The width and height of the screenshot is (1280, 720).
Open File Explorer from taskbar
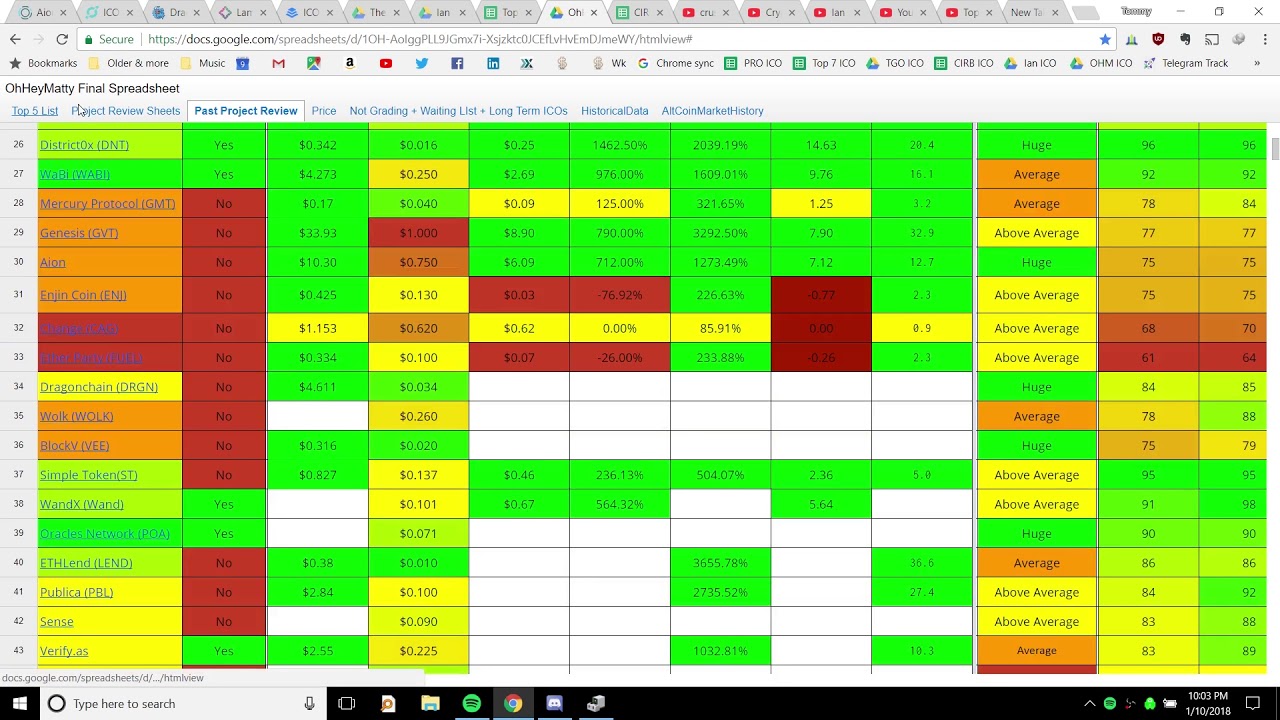tap(430, 704)
